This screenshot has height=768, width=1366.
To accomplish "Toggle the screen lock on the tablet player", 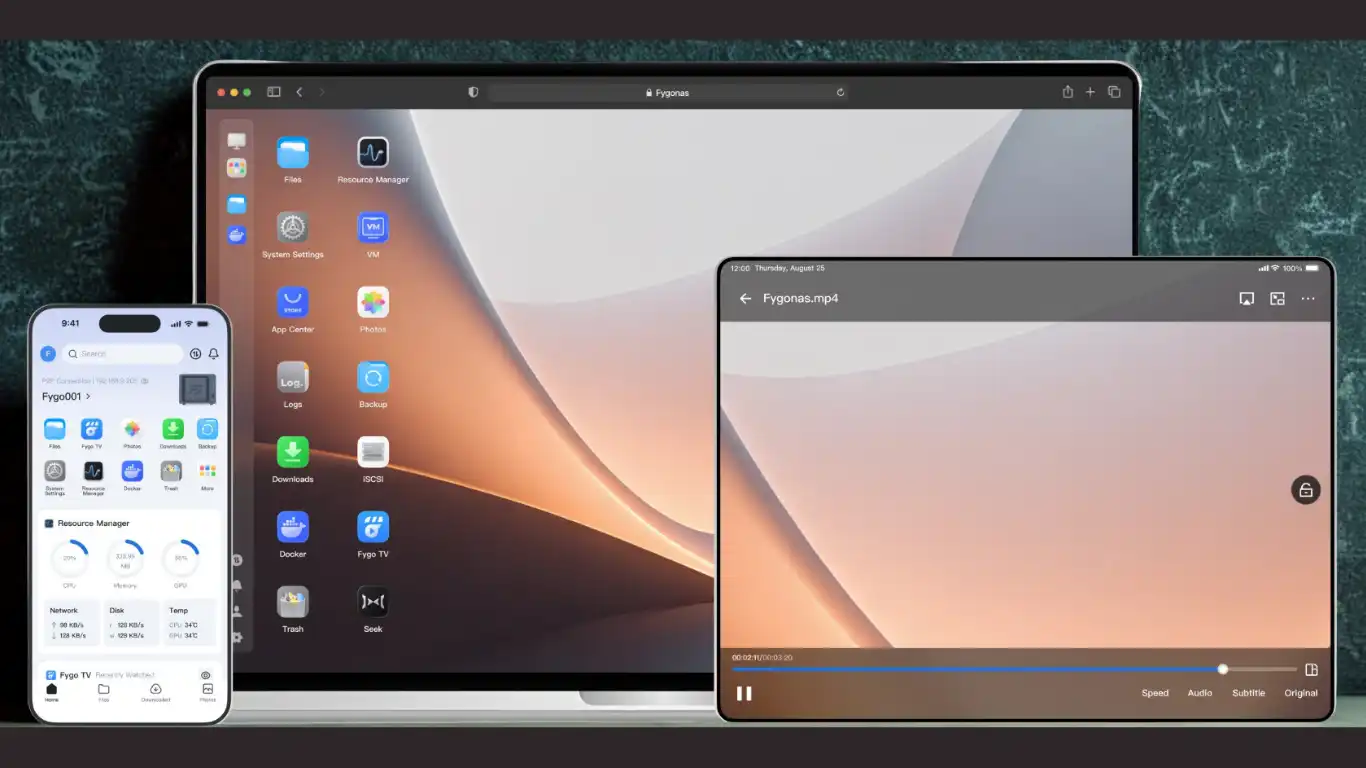I will click(x=1306, y=490).
